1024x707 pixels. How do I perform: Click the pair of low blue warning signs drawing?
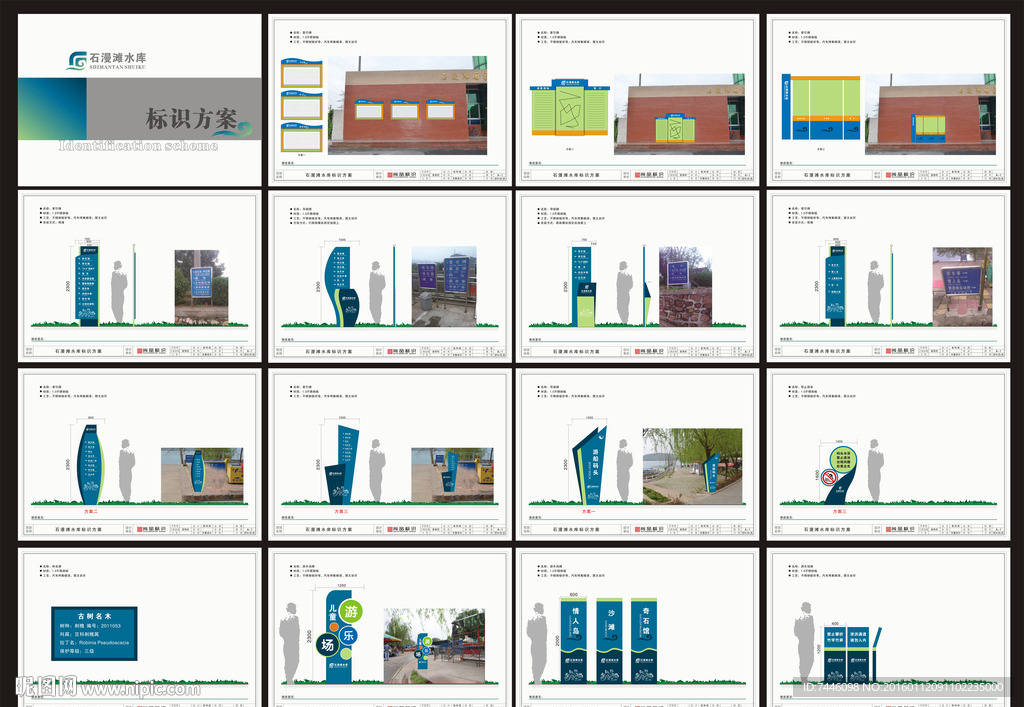pos(846,655)
